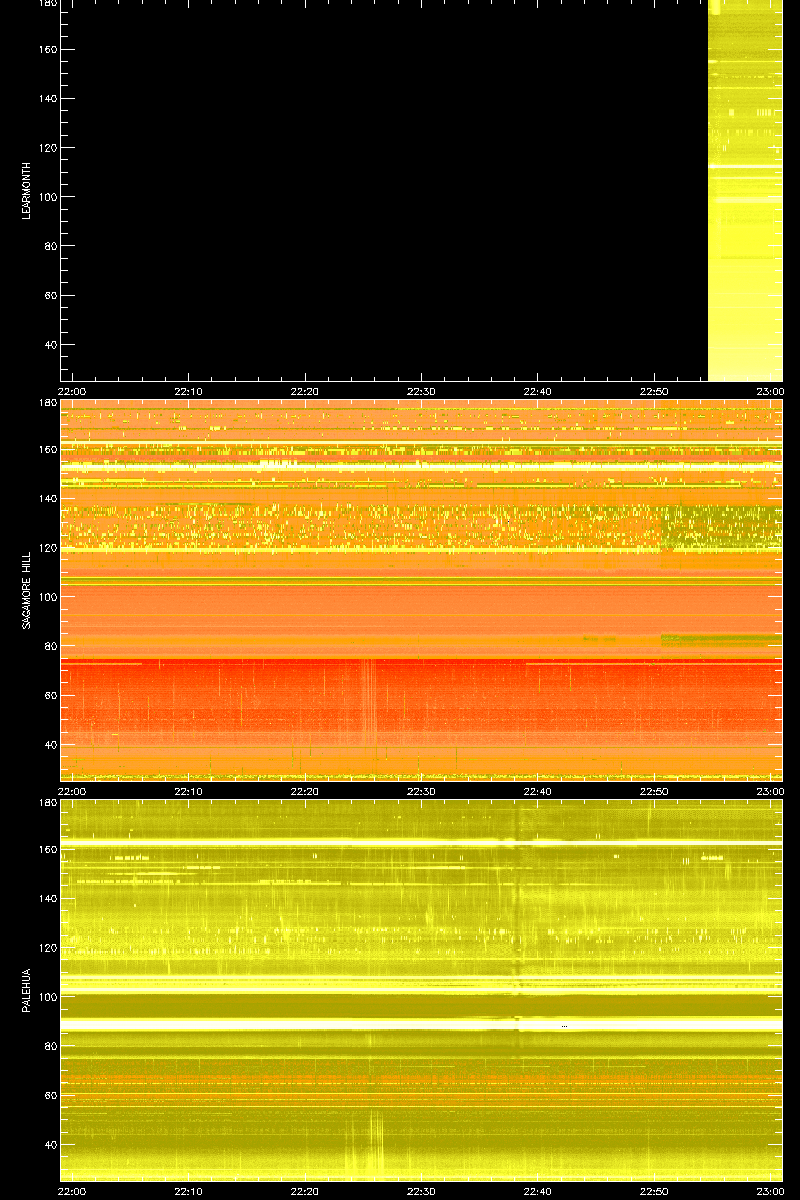800x1200 pixels.
Task: Click 22:00 time label under Learmonth plot
Action: [72, 391]
